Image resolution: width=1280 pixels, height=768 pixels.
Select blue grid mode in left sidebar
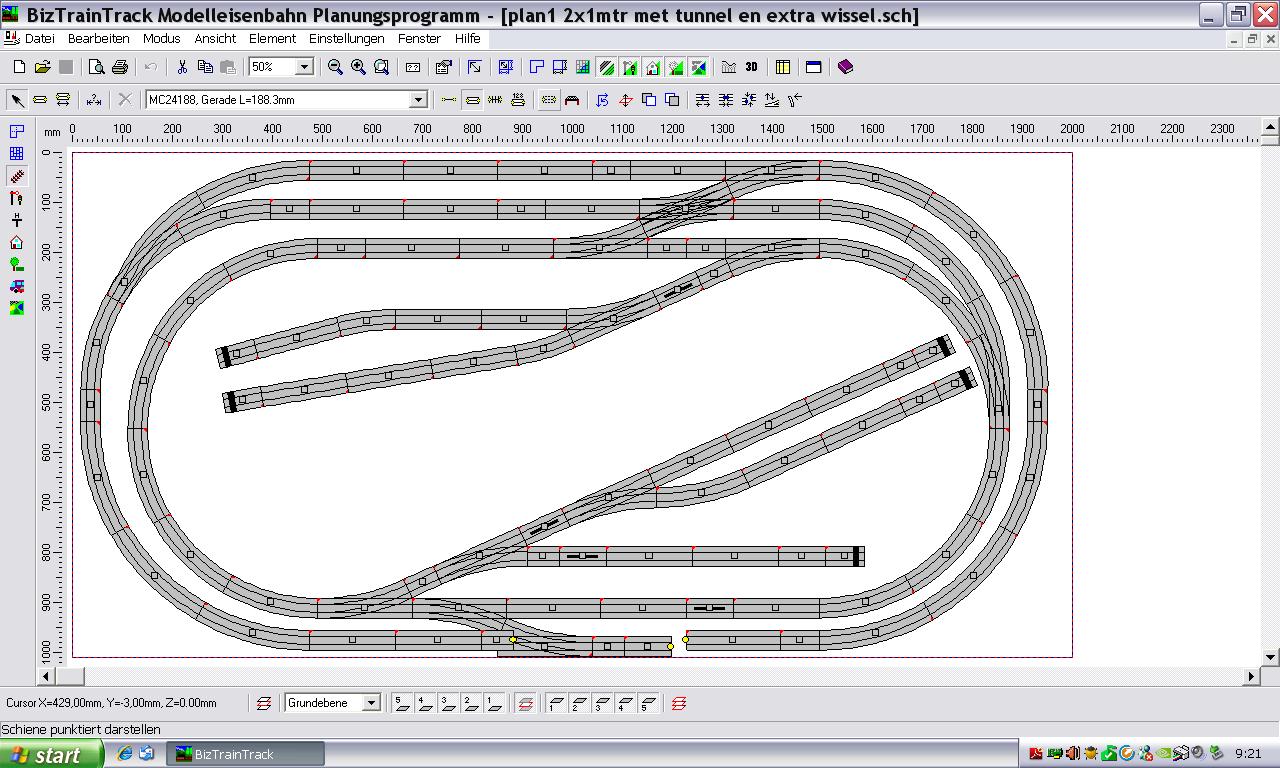coord(16,153)
